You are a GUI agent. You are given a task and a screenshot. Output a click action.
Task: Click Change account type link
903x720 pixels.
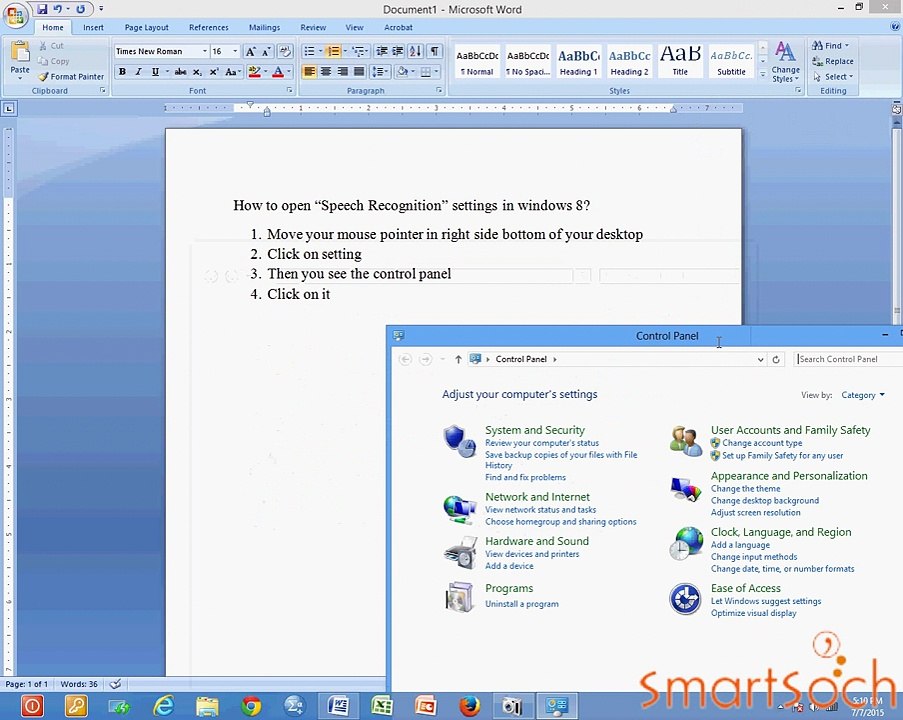click(x=762, y=443)
